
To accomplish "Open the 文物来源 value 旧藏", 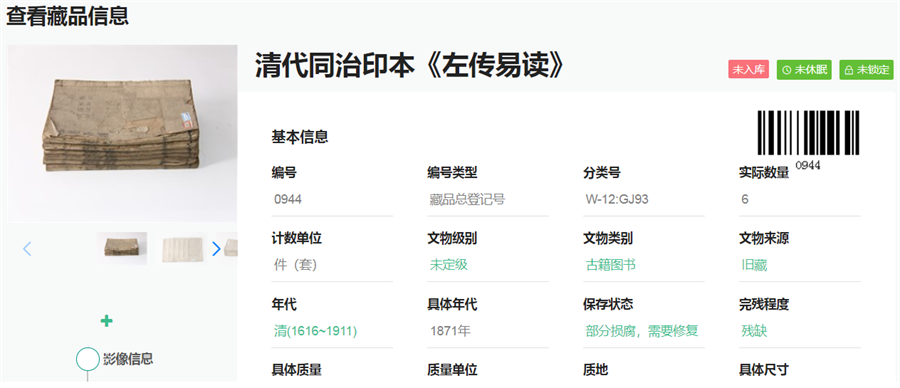I will click(x=754, y=265).
